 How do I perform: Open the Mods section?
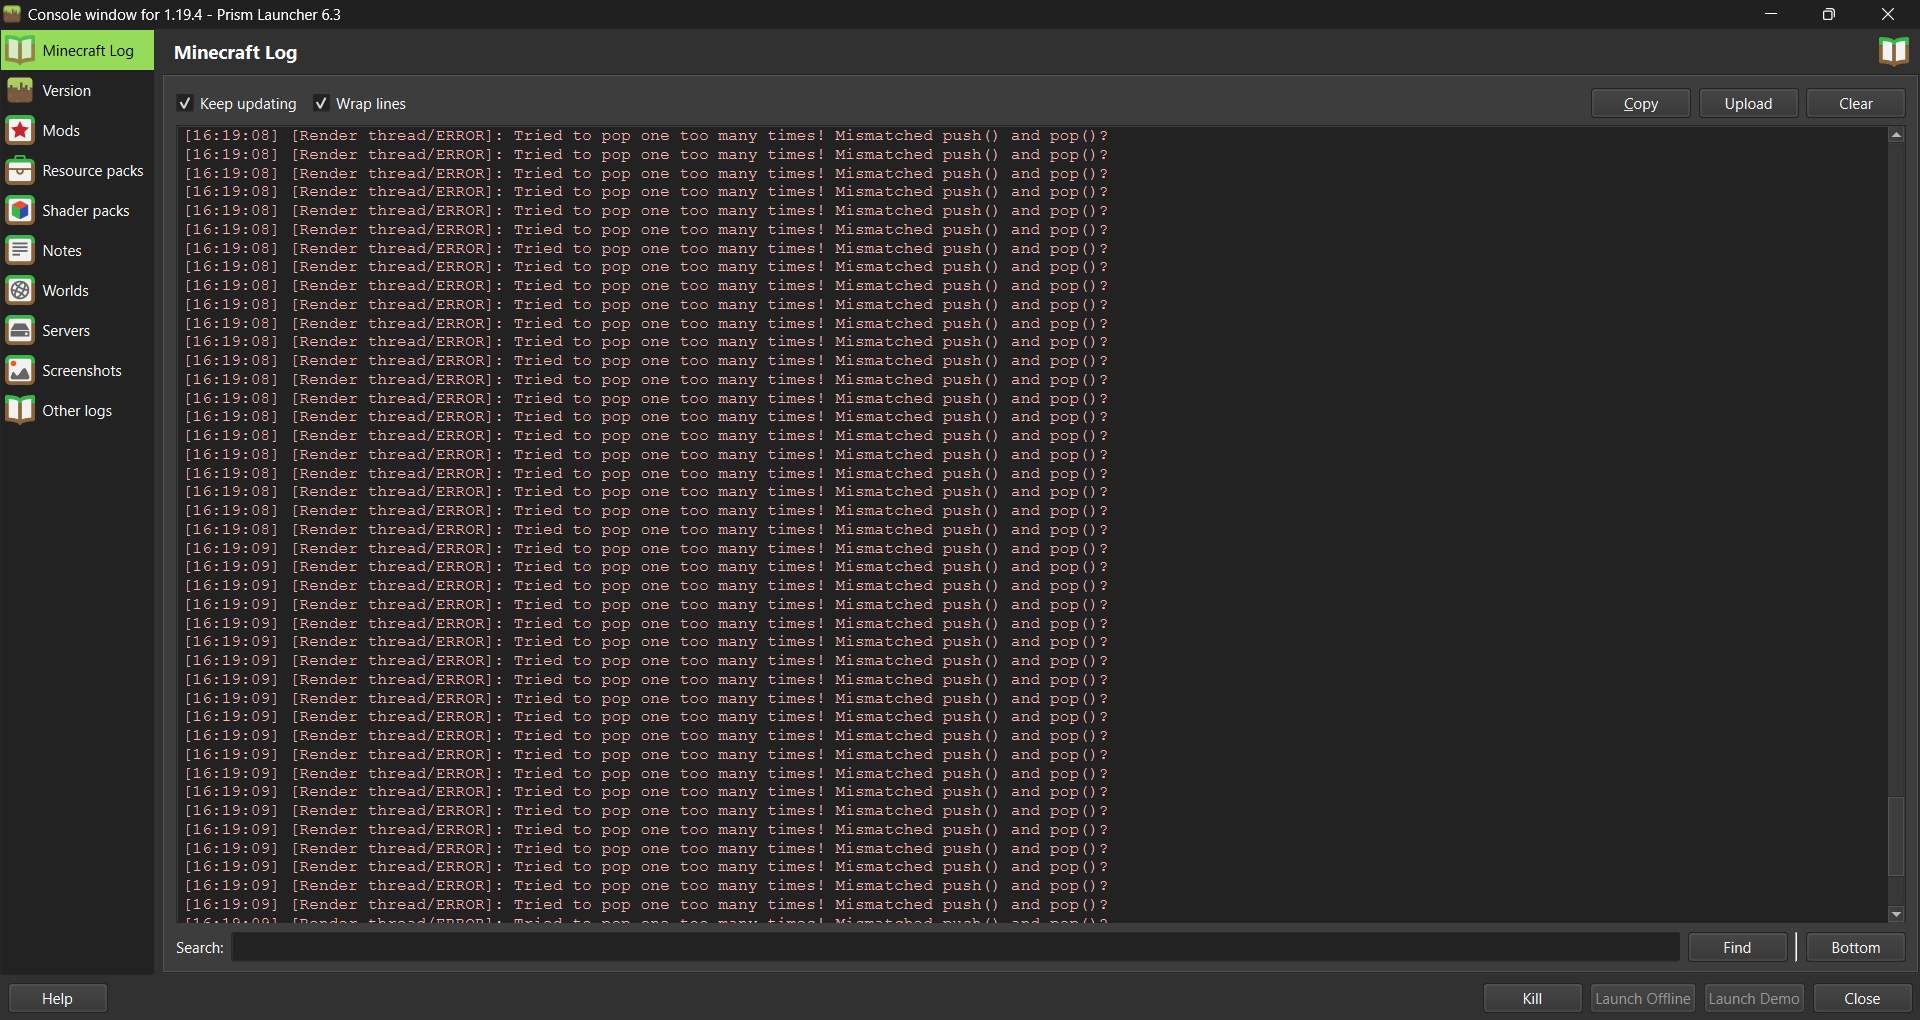[x=62, y=130]
